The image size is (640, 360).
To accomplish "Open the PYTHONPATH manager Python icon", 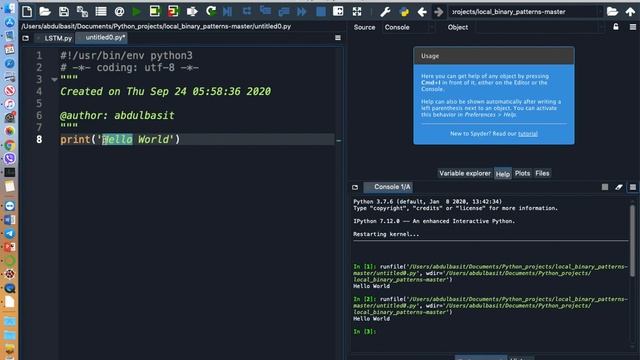I will 404,12.
